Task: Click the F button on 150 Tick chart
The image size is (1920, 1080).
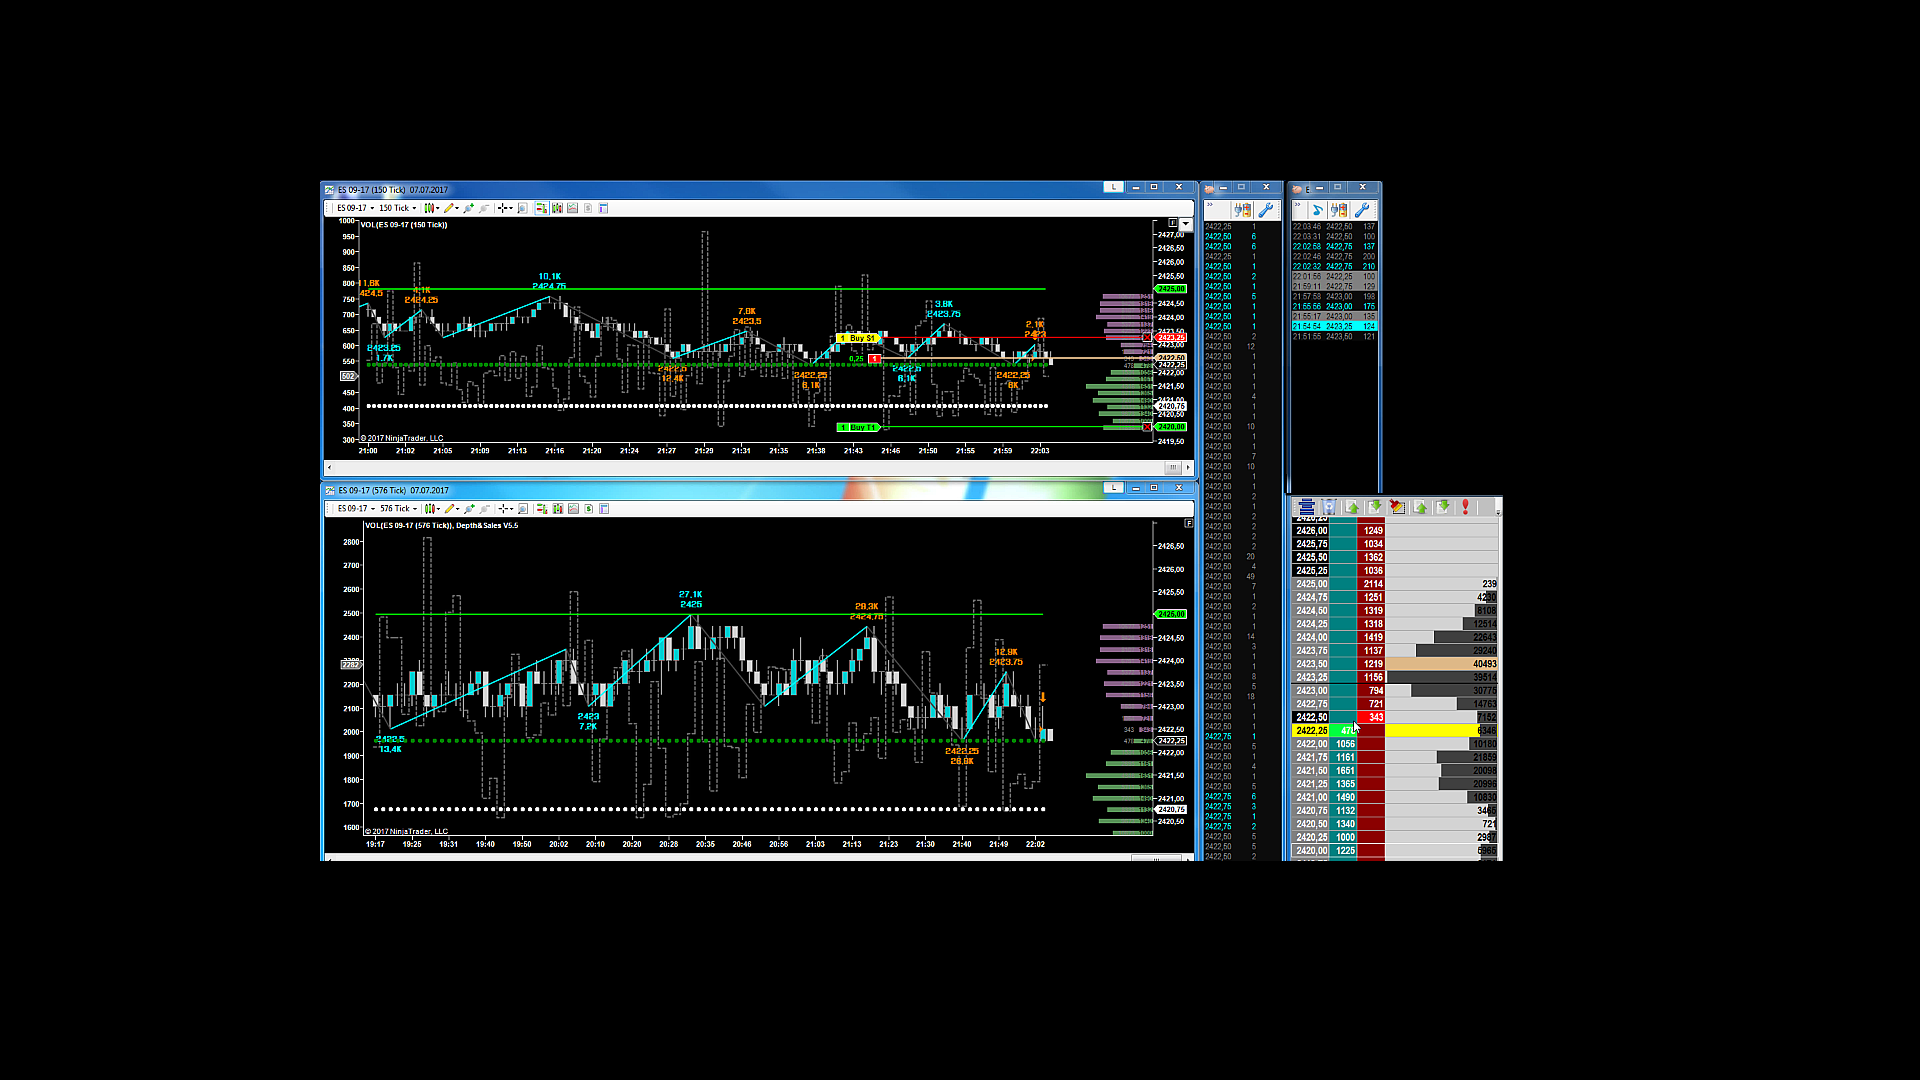Action: tap(1173, 223)
